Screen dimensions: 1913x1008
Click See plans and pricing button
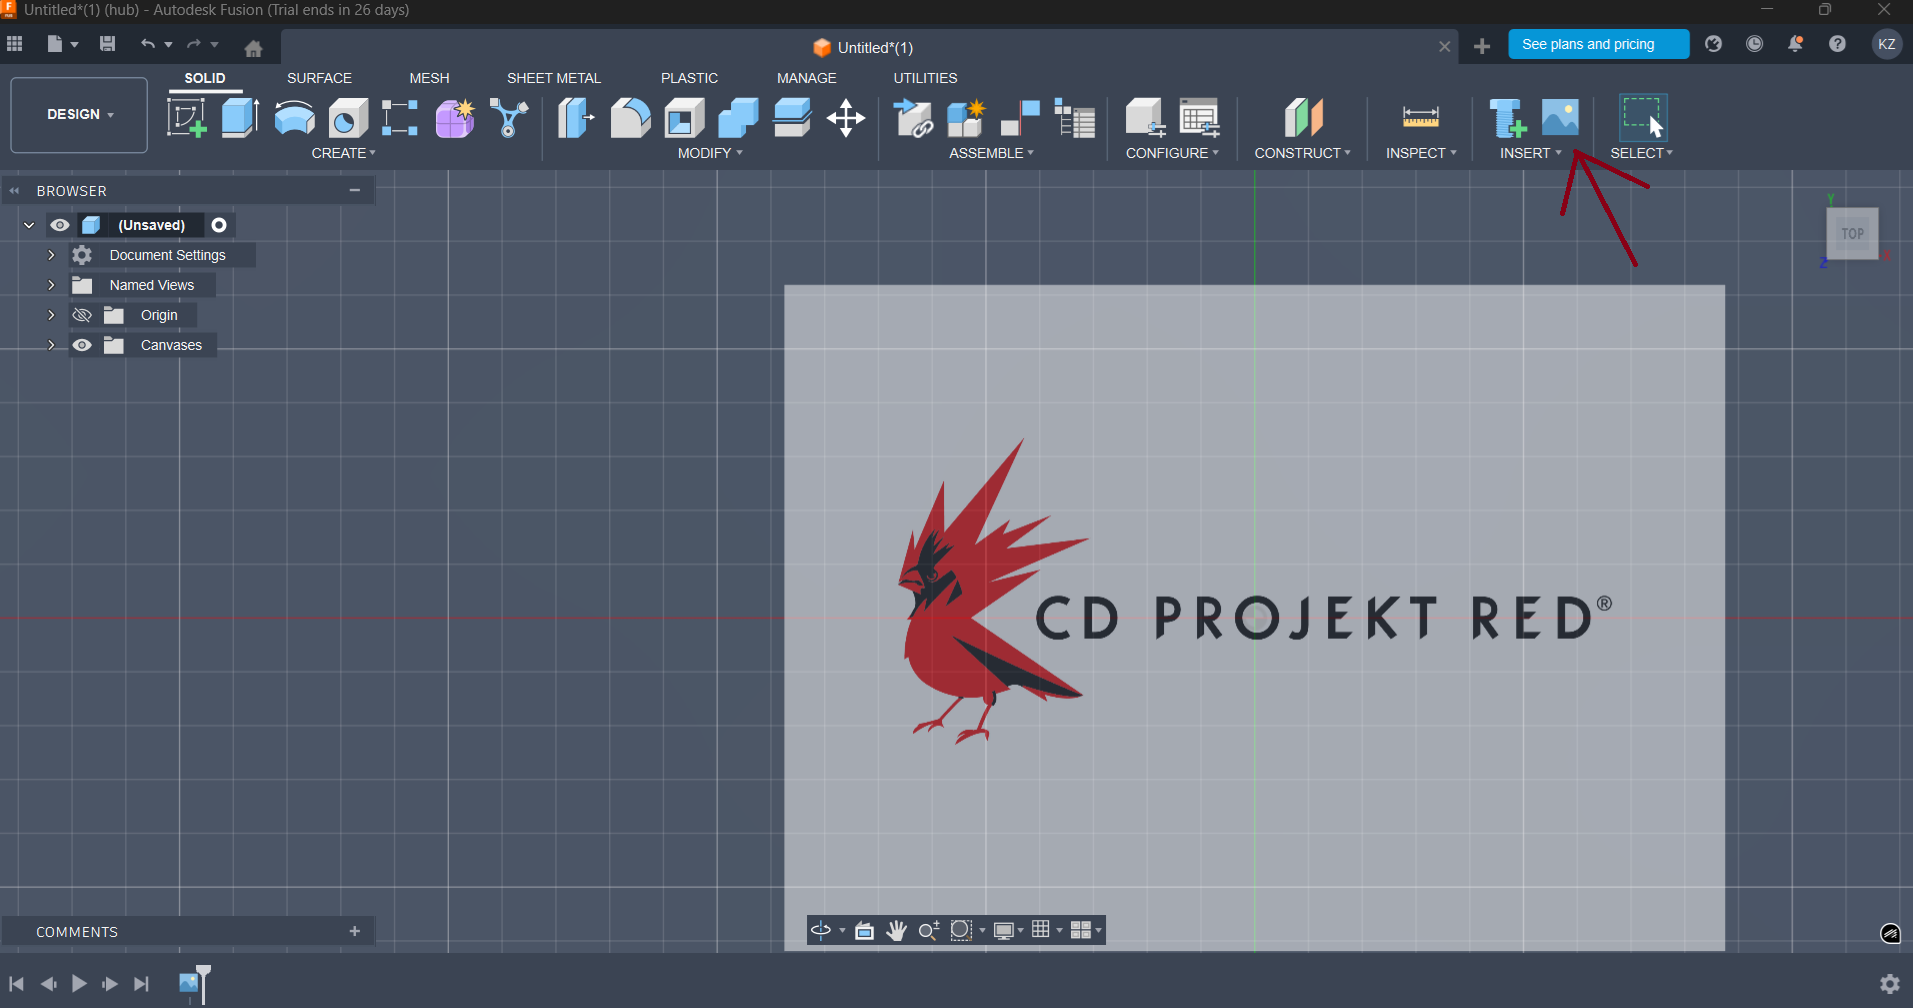click(x=1597, y=44)
